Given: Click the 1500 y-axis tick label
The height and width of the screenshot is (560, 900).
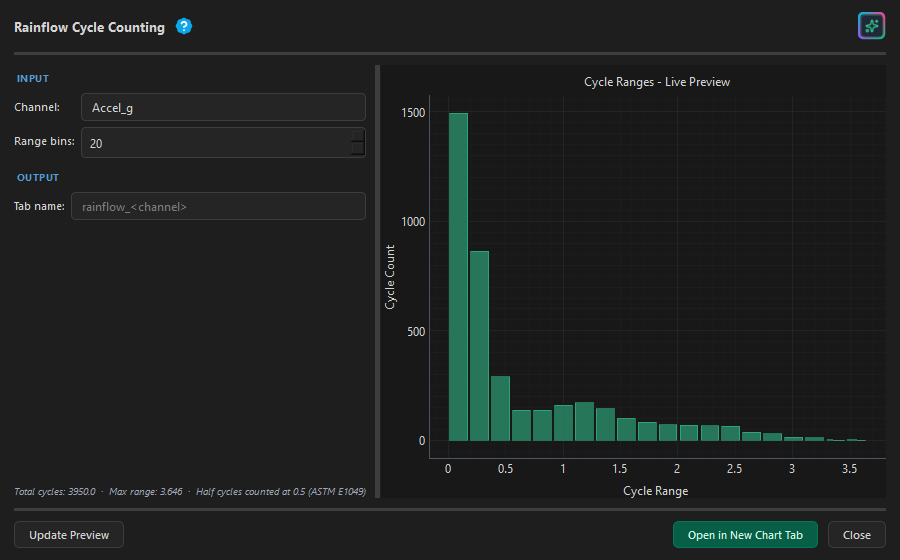Looking at the screenshot, I should pyautogui.click(x=413, y=113).
